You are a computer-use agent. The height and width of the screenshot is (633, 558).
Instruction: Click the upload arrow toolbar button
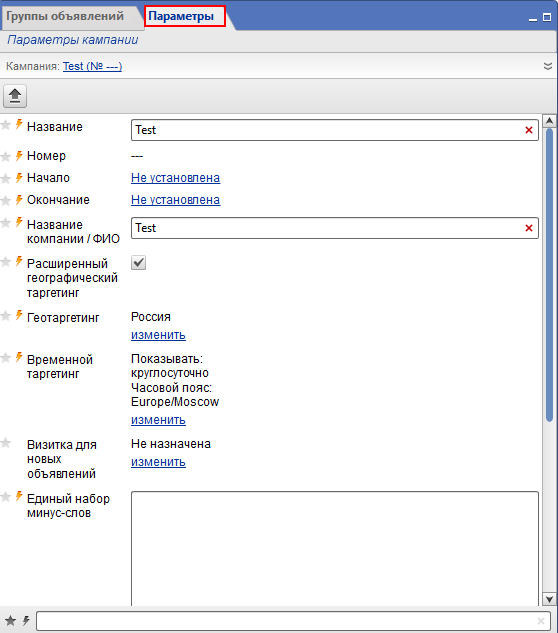click(15, 96)
